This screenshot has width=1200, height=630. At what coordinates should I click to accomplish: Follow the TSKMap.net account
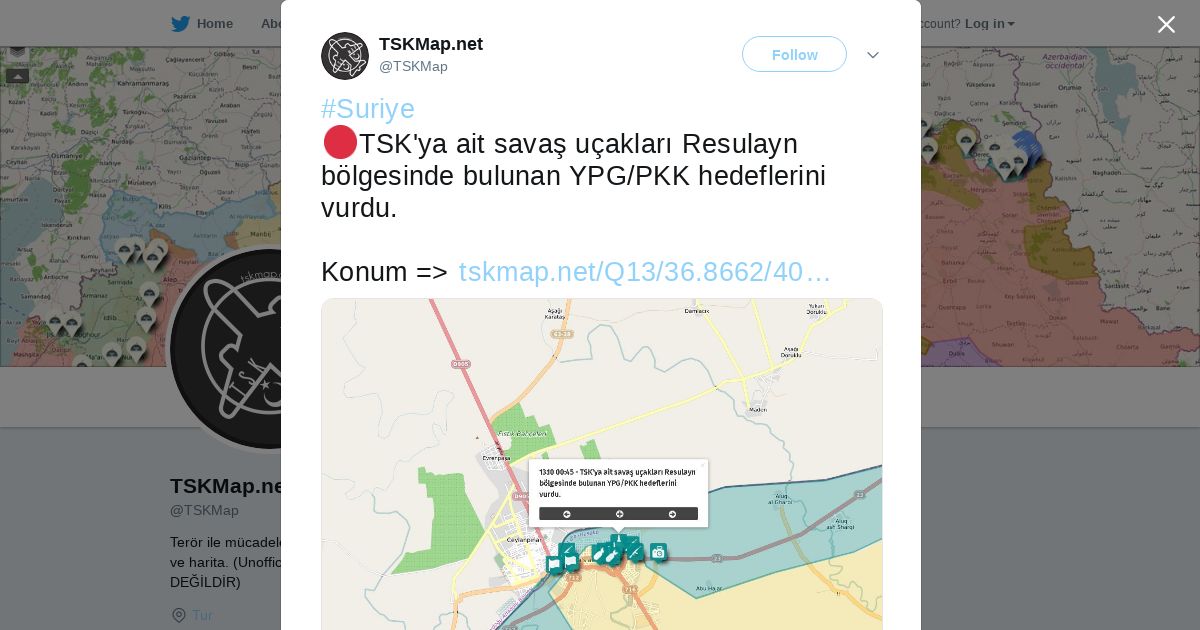794,54
